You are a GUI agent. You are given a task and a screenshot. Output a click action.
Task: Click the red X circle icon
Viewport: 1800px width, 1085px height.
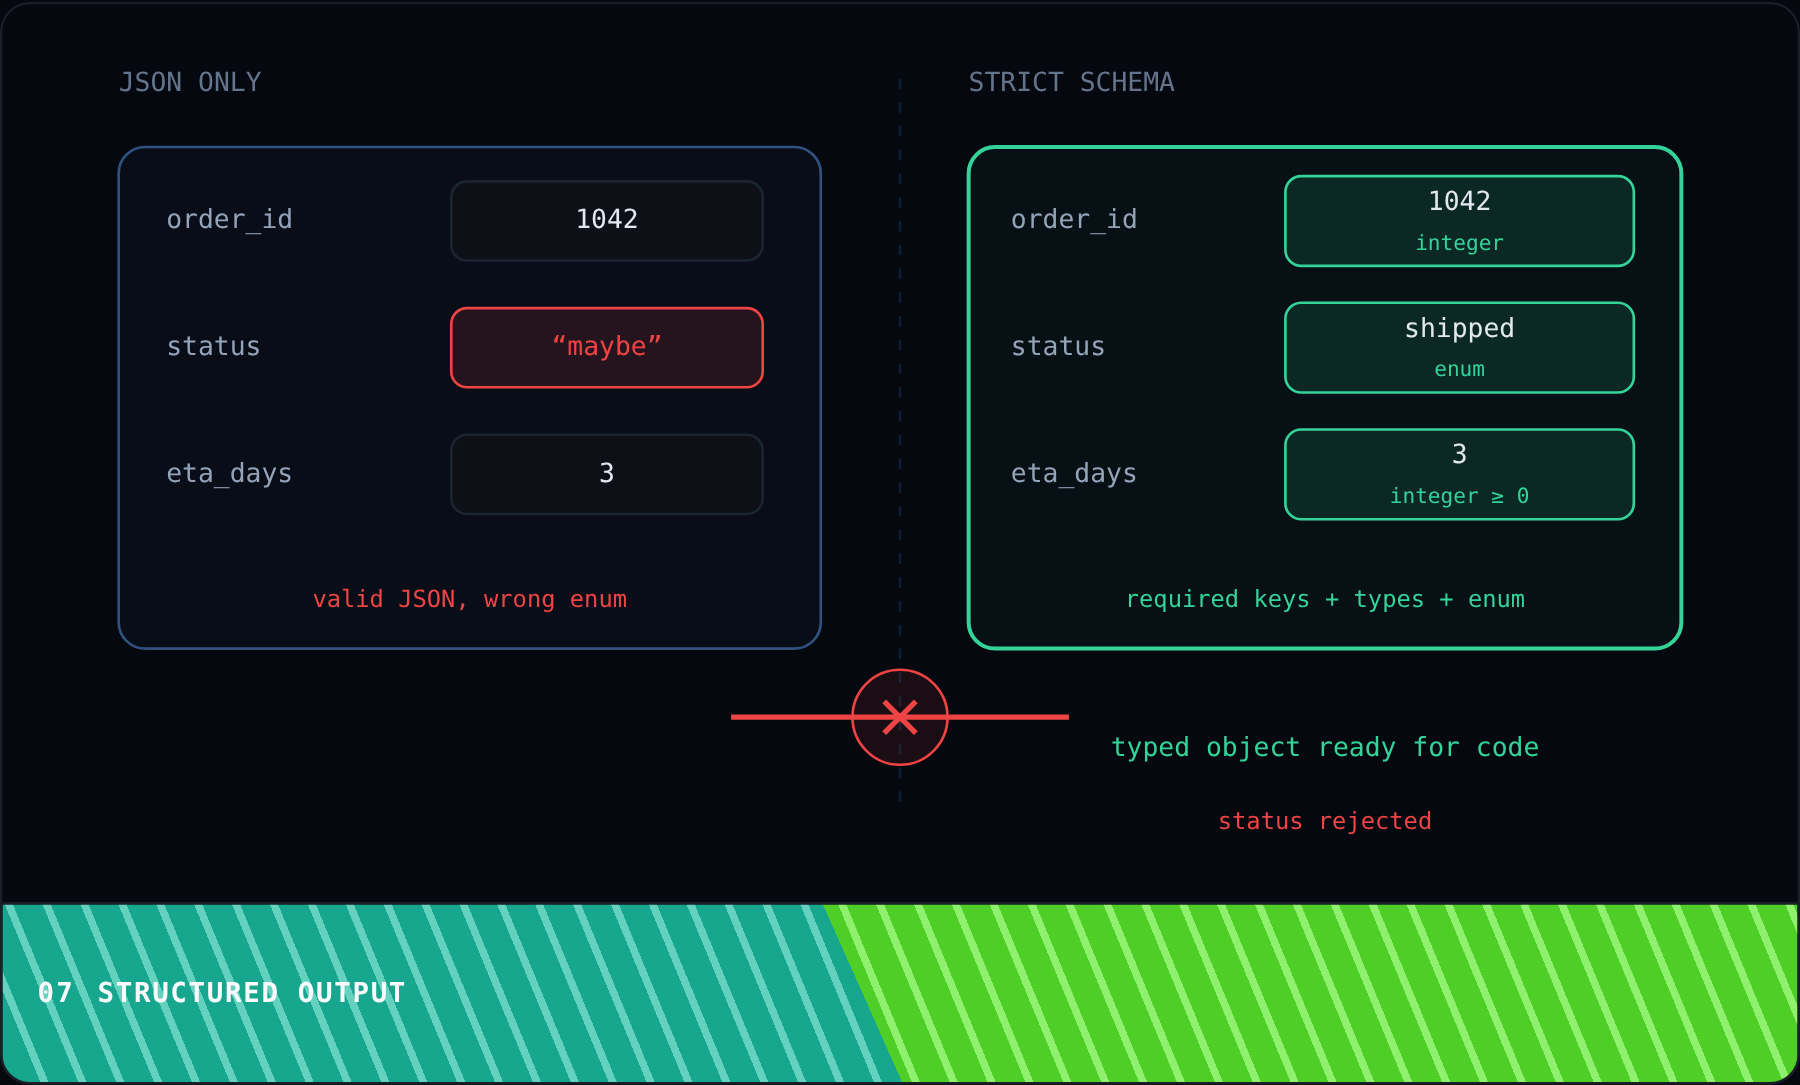(x=900, y=717)
